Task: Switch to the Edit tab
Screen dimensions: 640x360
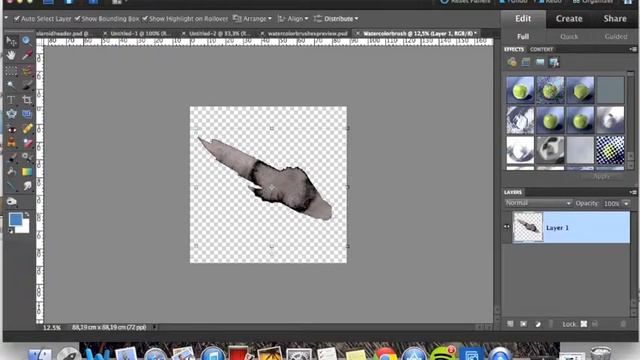Action: 523,19
